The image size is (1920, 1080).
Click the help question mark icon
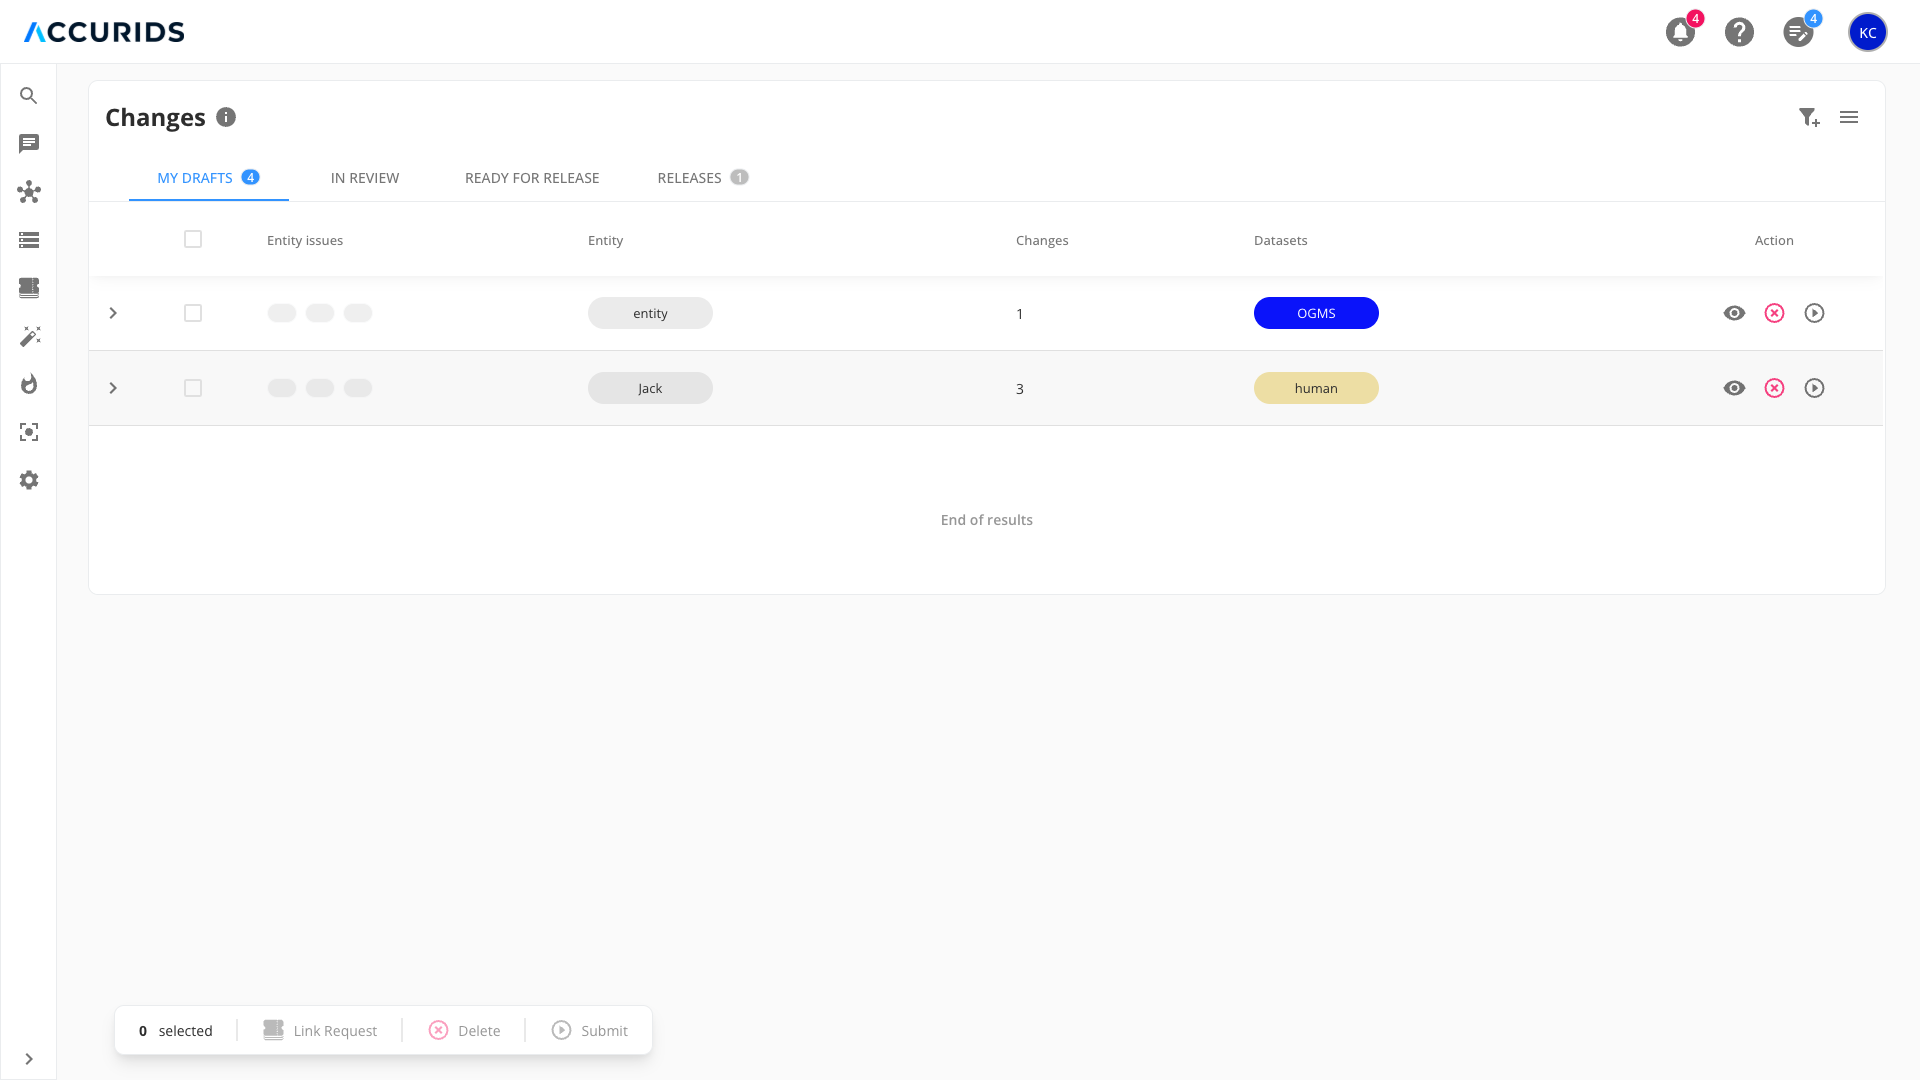pos(1739,32)
